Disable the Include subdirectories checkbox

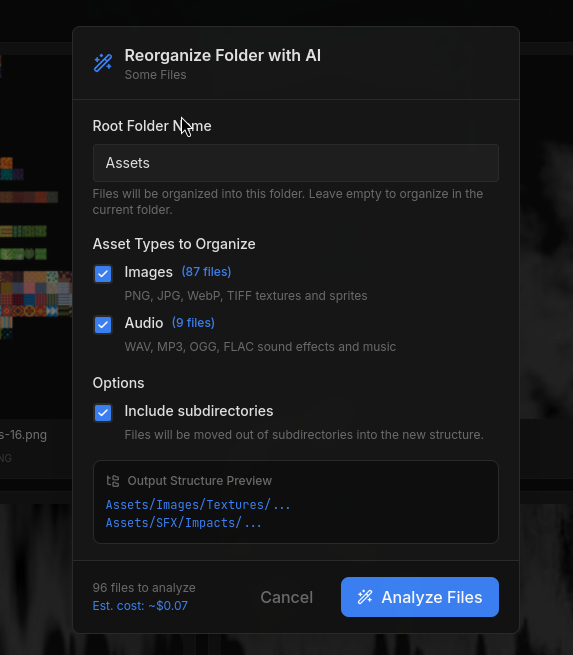point(103,413)
